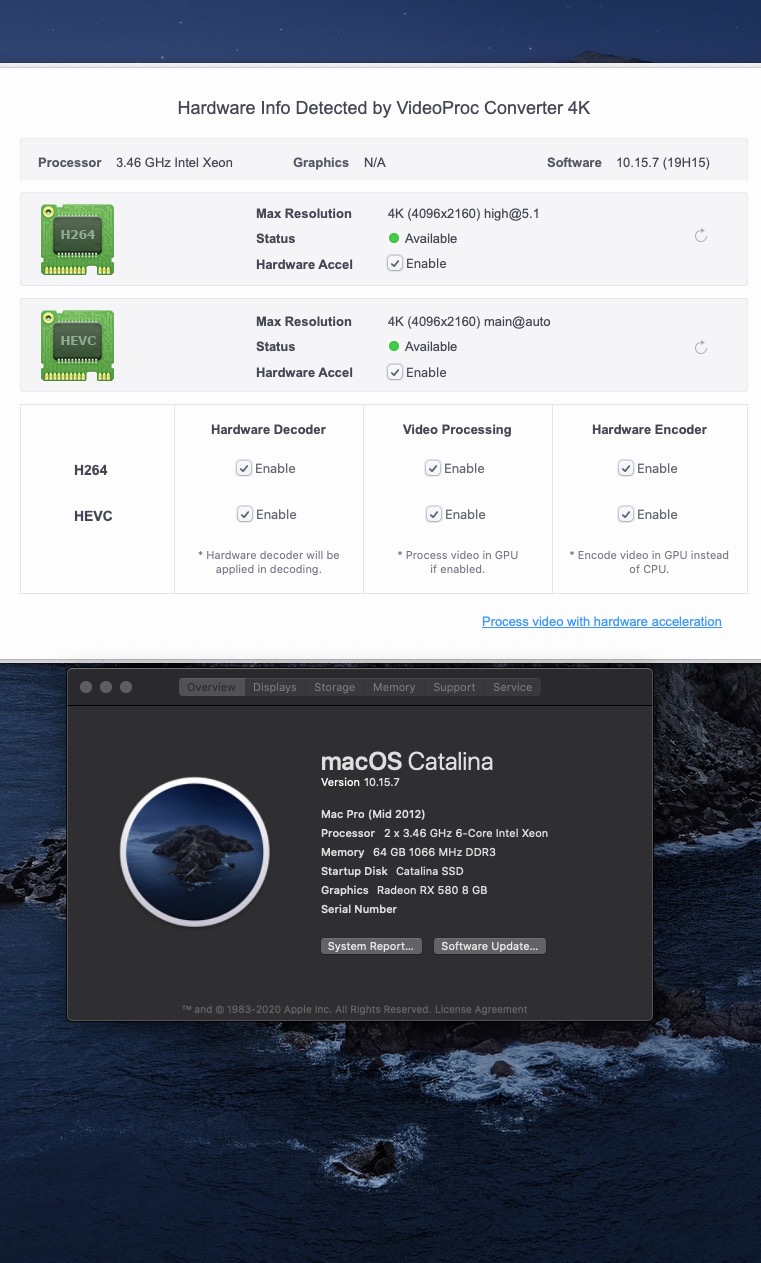Open the Support tab

pos(454,687)
